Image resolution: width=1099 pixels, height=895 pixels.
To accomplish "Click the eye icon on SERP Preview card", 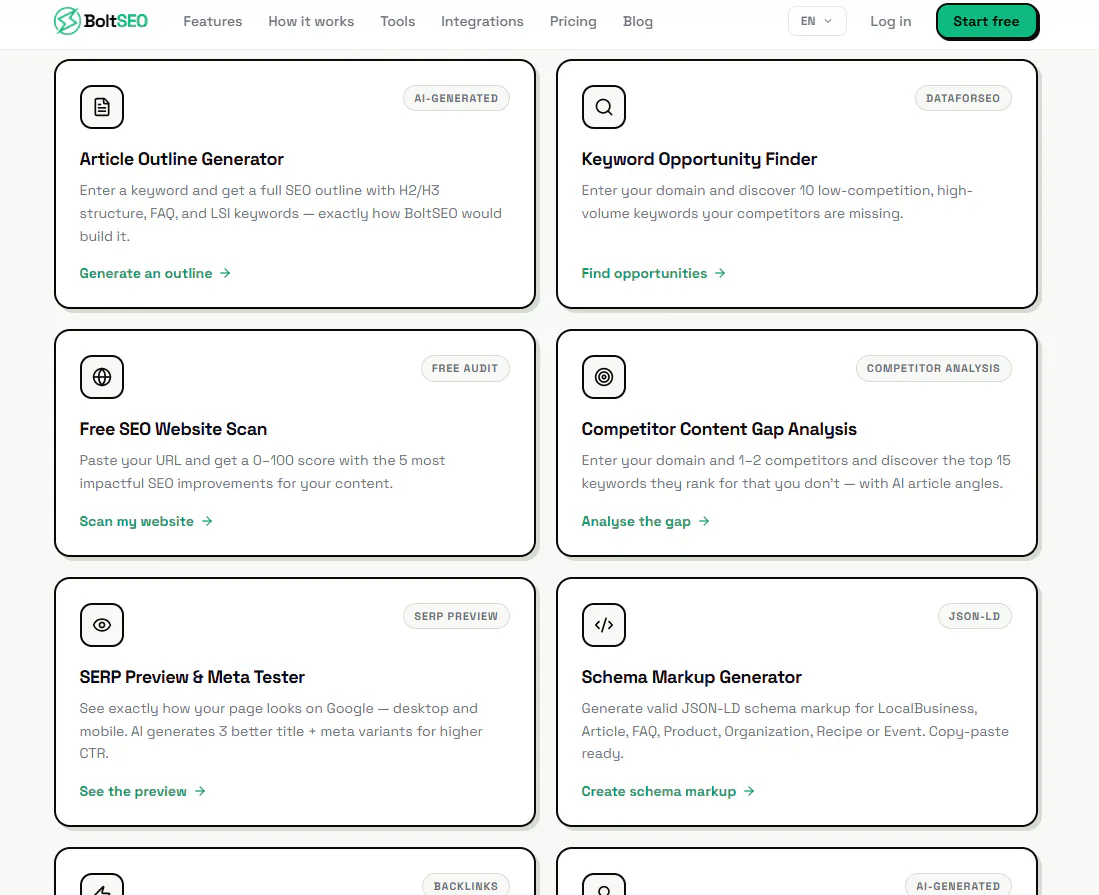I will 102,625.
